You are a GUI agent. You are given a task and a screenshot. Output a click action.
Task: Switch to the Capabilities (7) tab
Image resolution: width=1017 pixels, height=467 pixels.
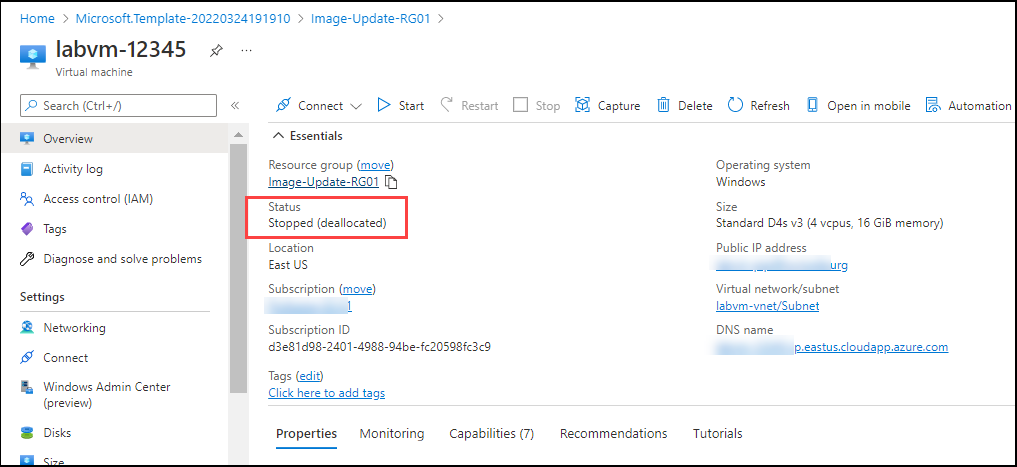(x=492, y=433)
